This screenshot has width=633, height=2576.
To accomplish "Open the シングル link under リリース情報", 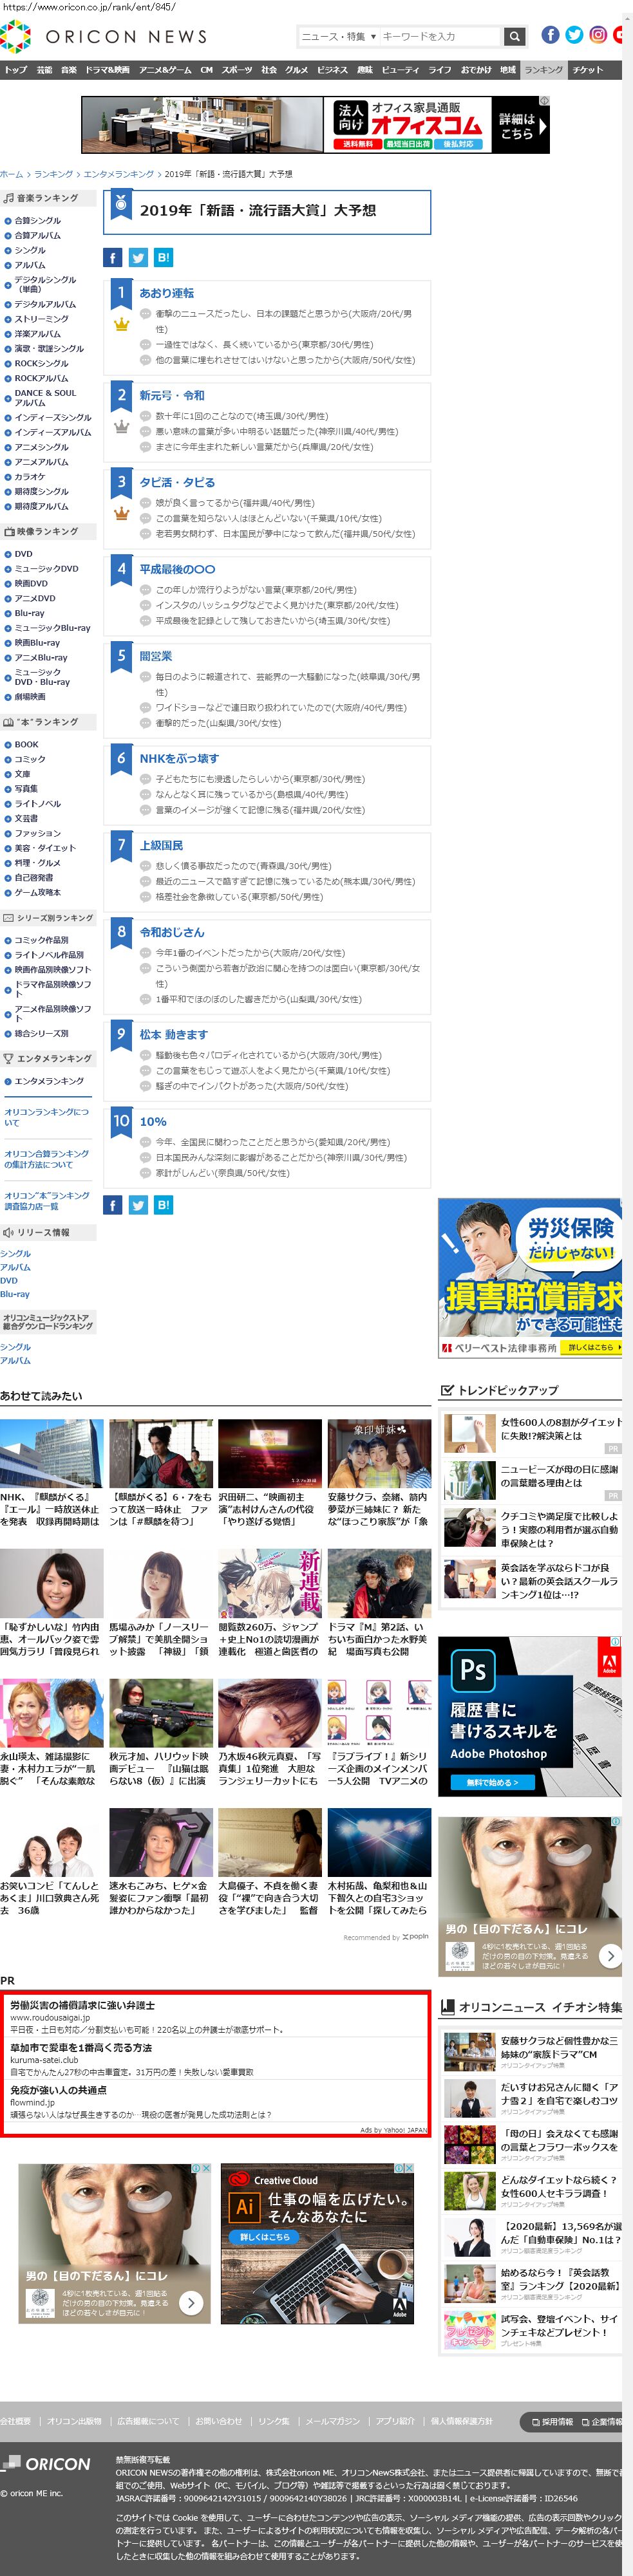I will [15, 1253].
